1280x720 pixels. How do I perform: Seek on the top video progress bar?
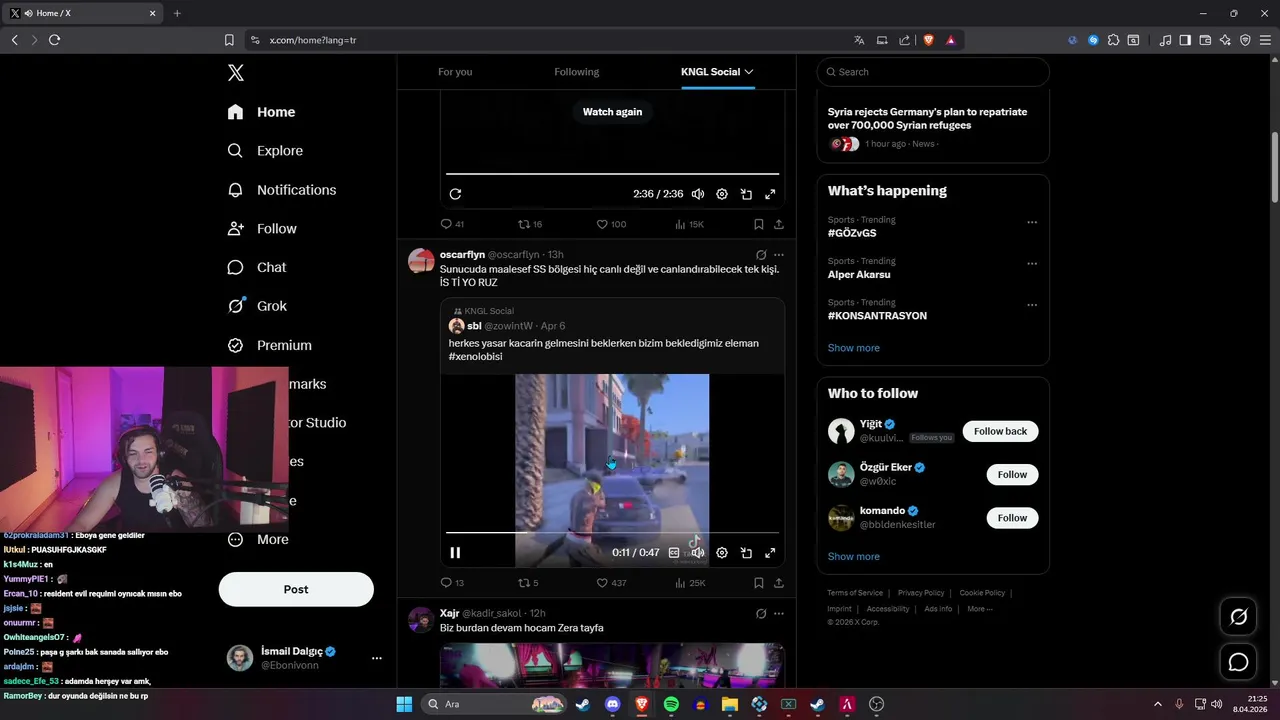point(612,174)
